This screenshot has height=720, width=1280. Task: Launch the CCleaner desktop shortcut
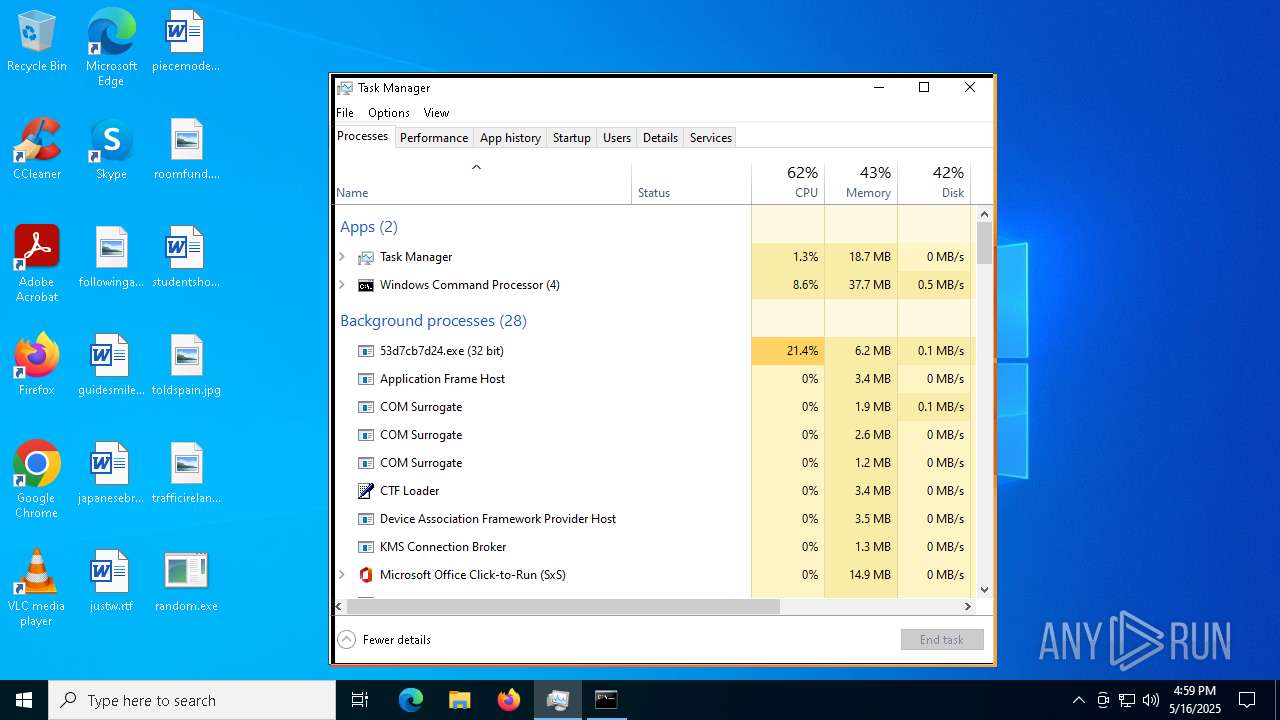click(x=37, y=150)
